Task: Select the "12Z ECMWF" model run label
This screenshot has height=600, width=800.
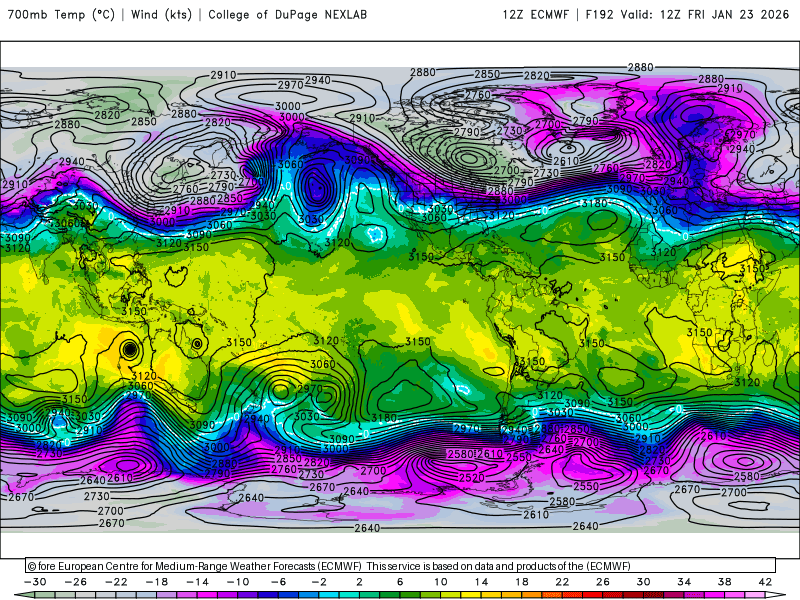Action: [536, 15]
